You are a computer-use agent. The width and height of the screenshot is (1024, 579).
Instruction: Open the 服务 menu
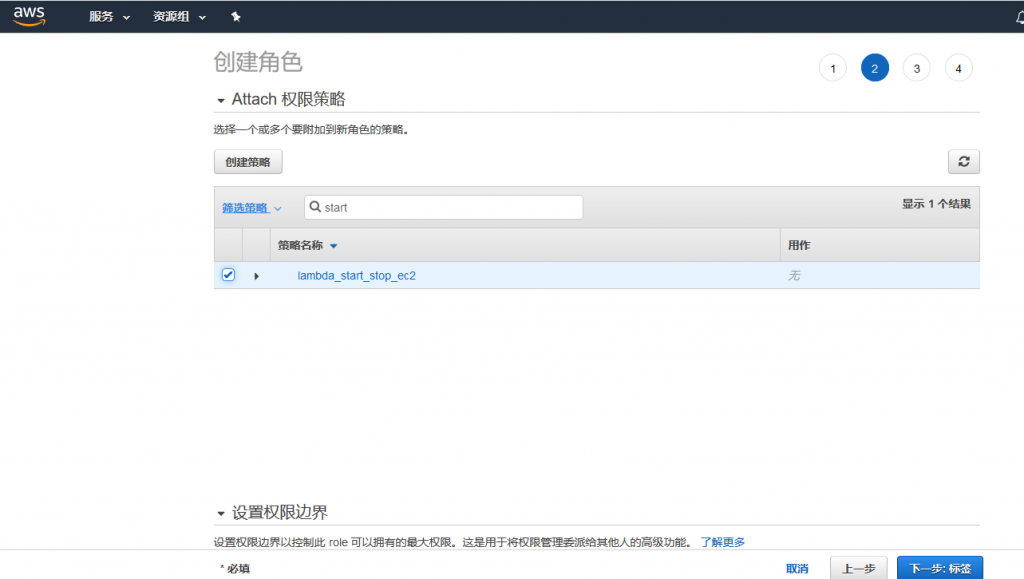[109, 17]
